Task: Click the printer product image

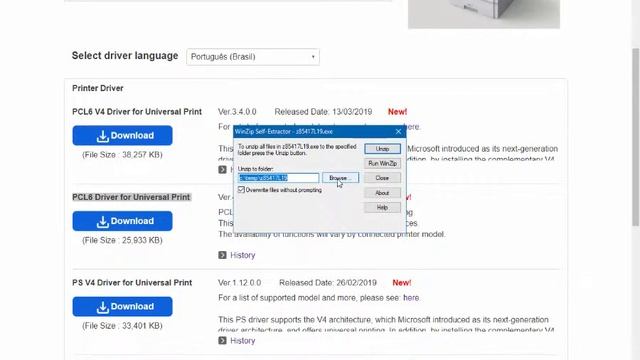Action: pyautogui.click(x=484, y=14)
